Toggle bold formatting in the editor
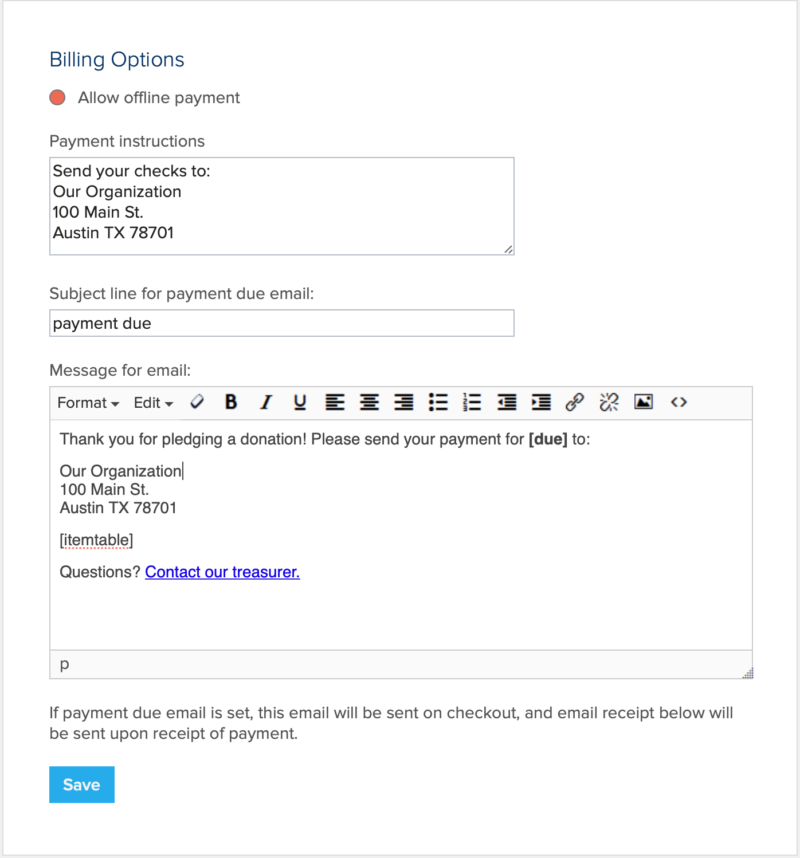The width and height of the screenshot is (800, 858). click(x=231, y=402)
